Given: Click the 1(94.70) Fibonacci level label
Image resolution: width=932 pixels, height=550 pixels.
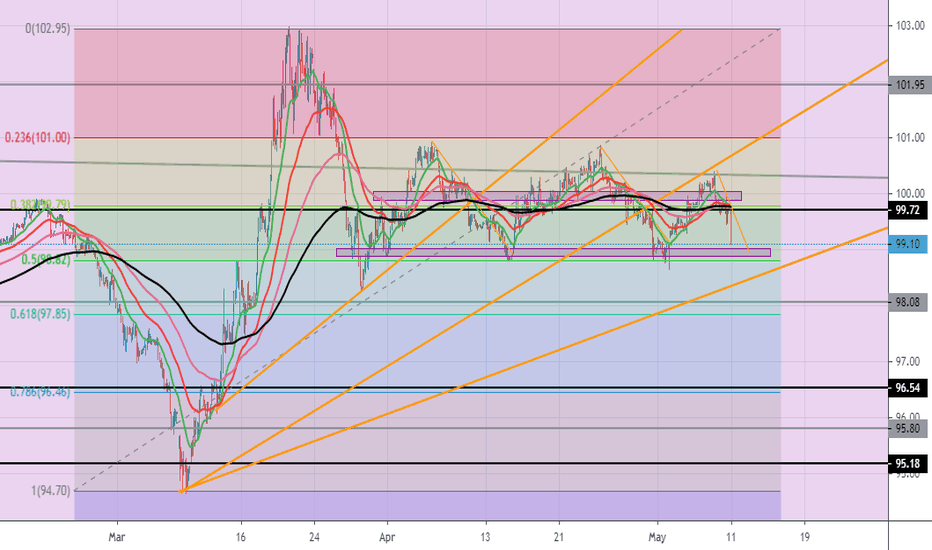Looking at the screenshot, I should coord(51,491).
